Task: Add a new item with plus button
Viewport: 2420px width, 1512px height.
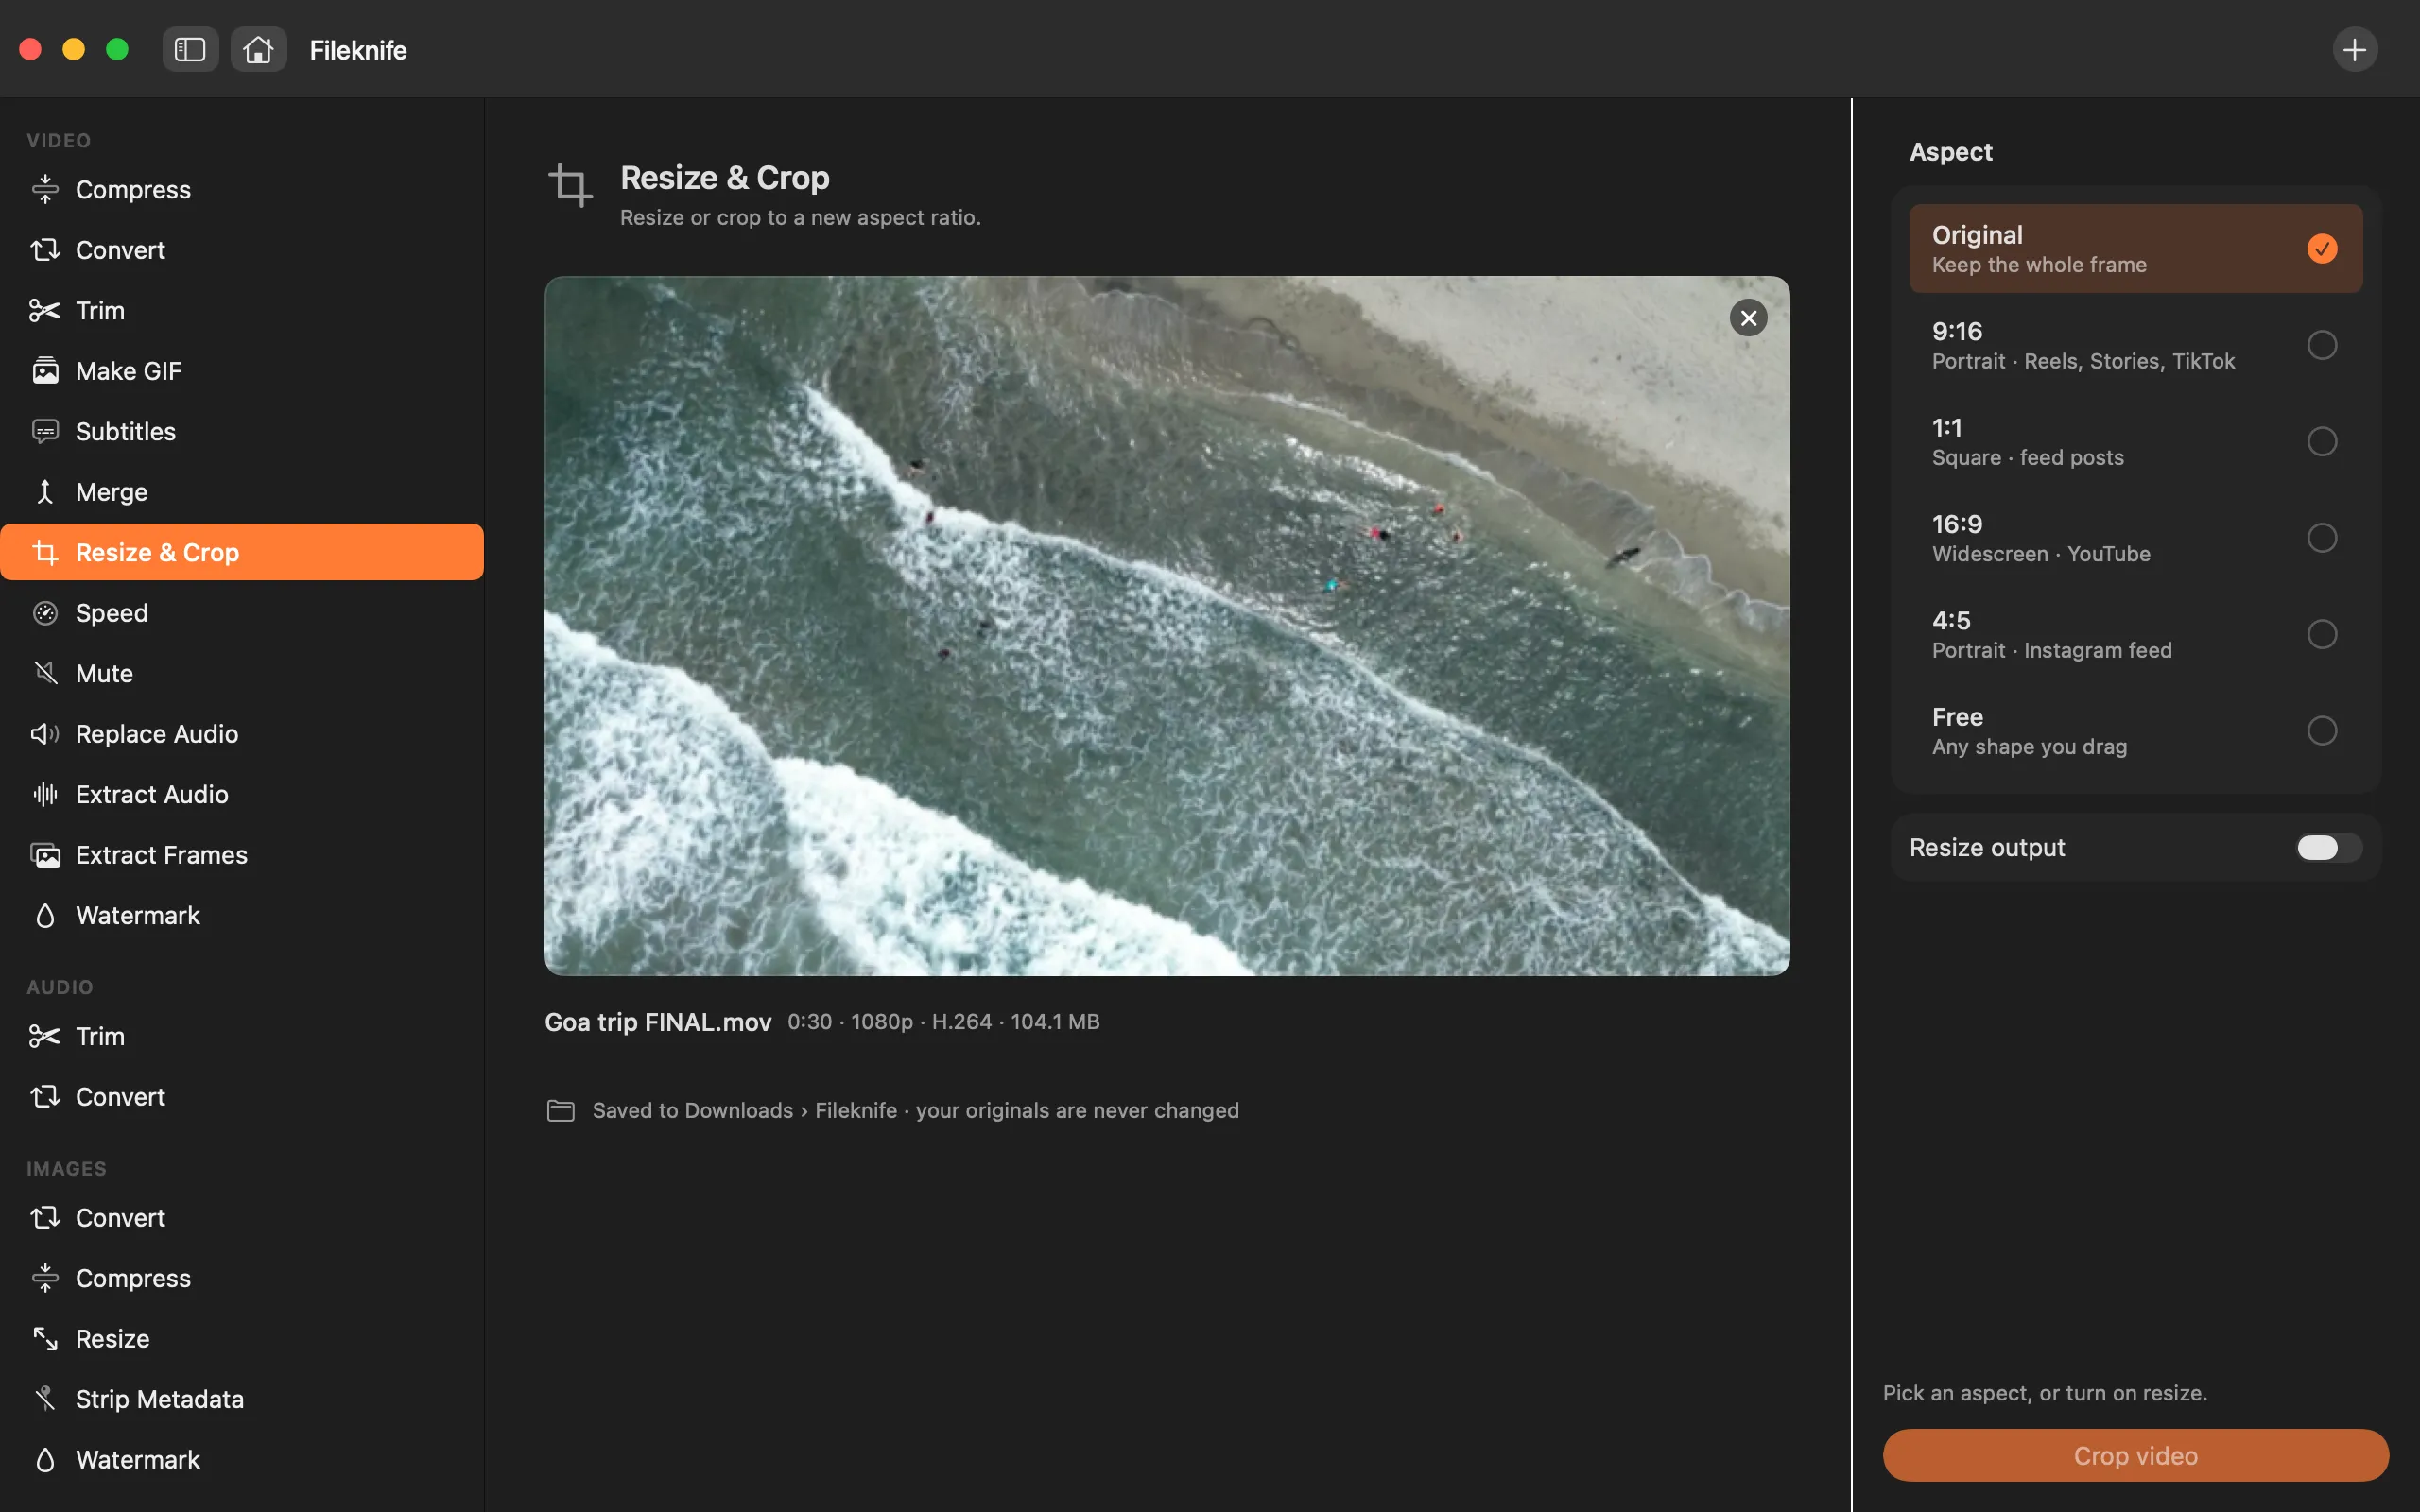Action: pyautogui.click(x=2355, y=49)
